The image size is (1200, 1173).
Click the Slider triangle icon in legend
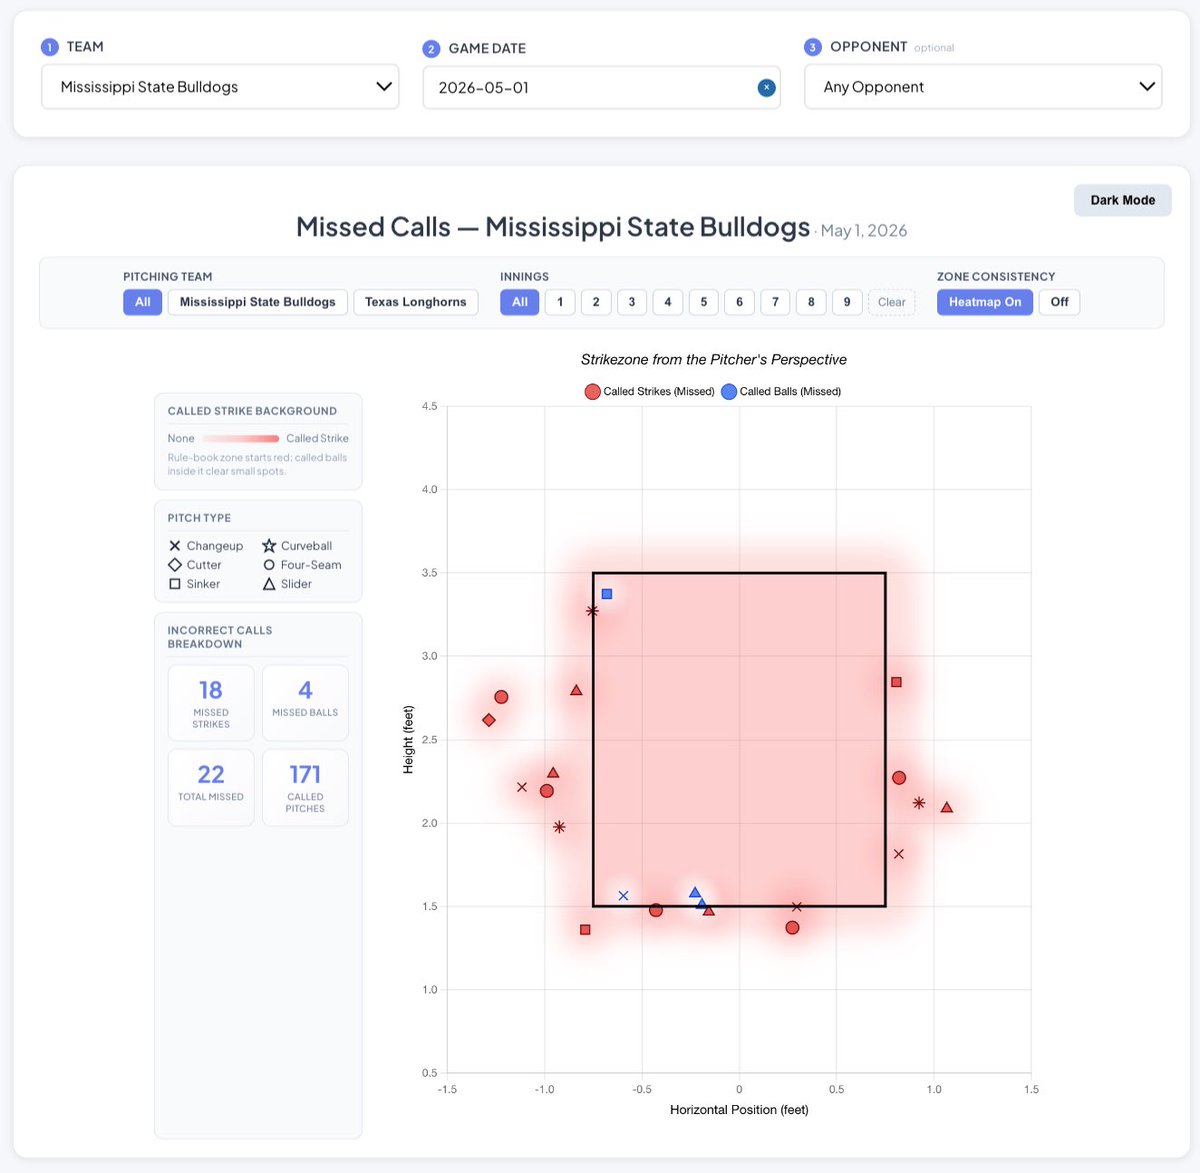269,584
